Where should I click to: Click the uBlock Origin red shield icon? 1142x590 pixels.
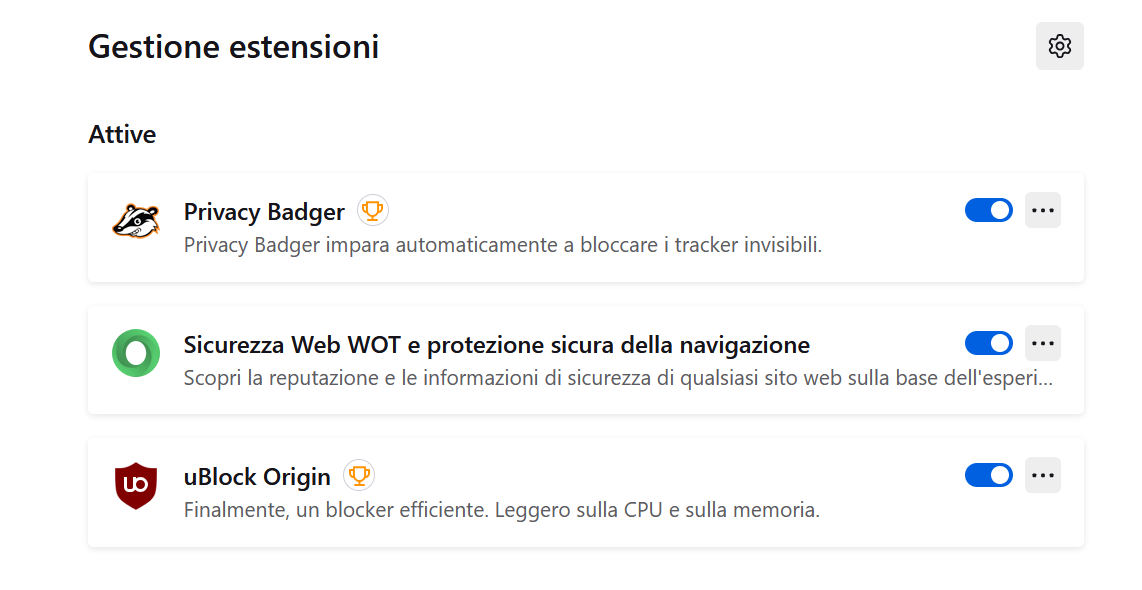click(x=136, y=485)
